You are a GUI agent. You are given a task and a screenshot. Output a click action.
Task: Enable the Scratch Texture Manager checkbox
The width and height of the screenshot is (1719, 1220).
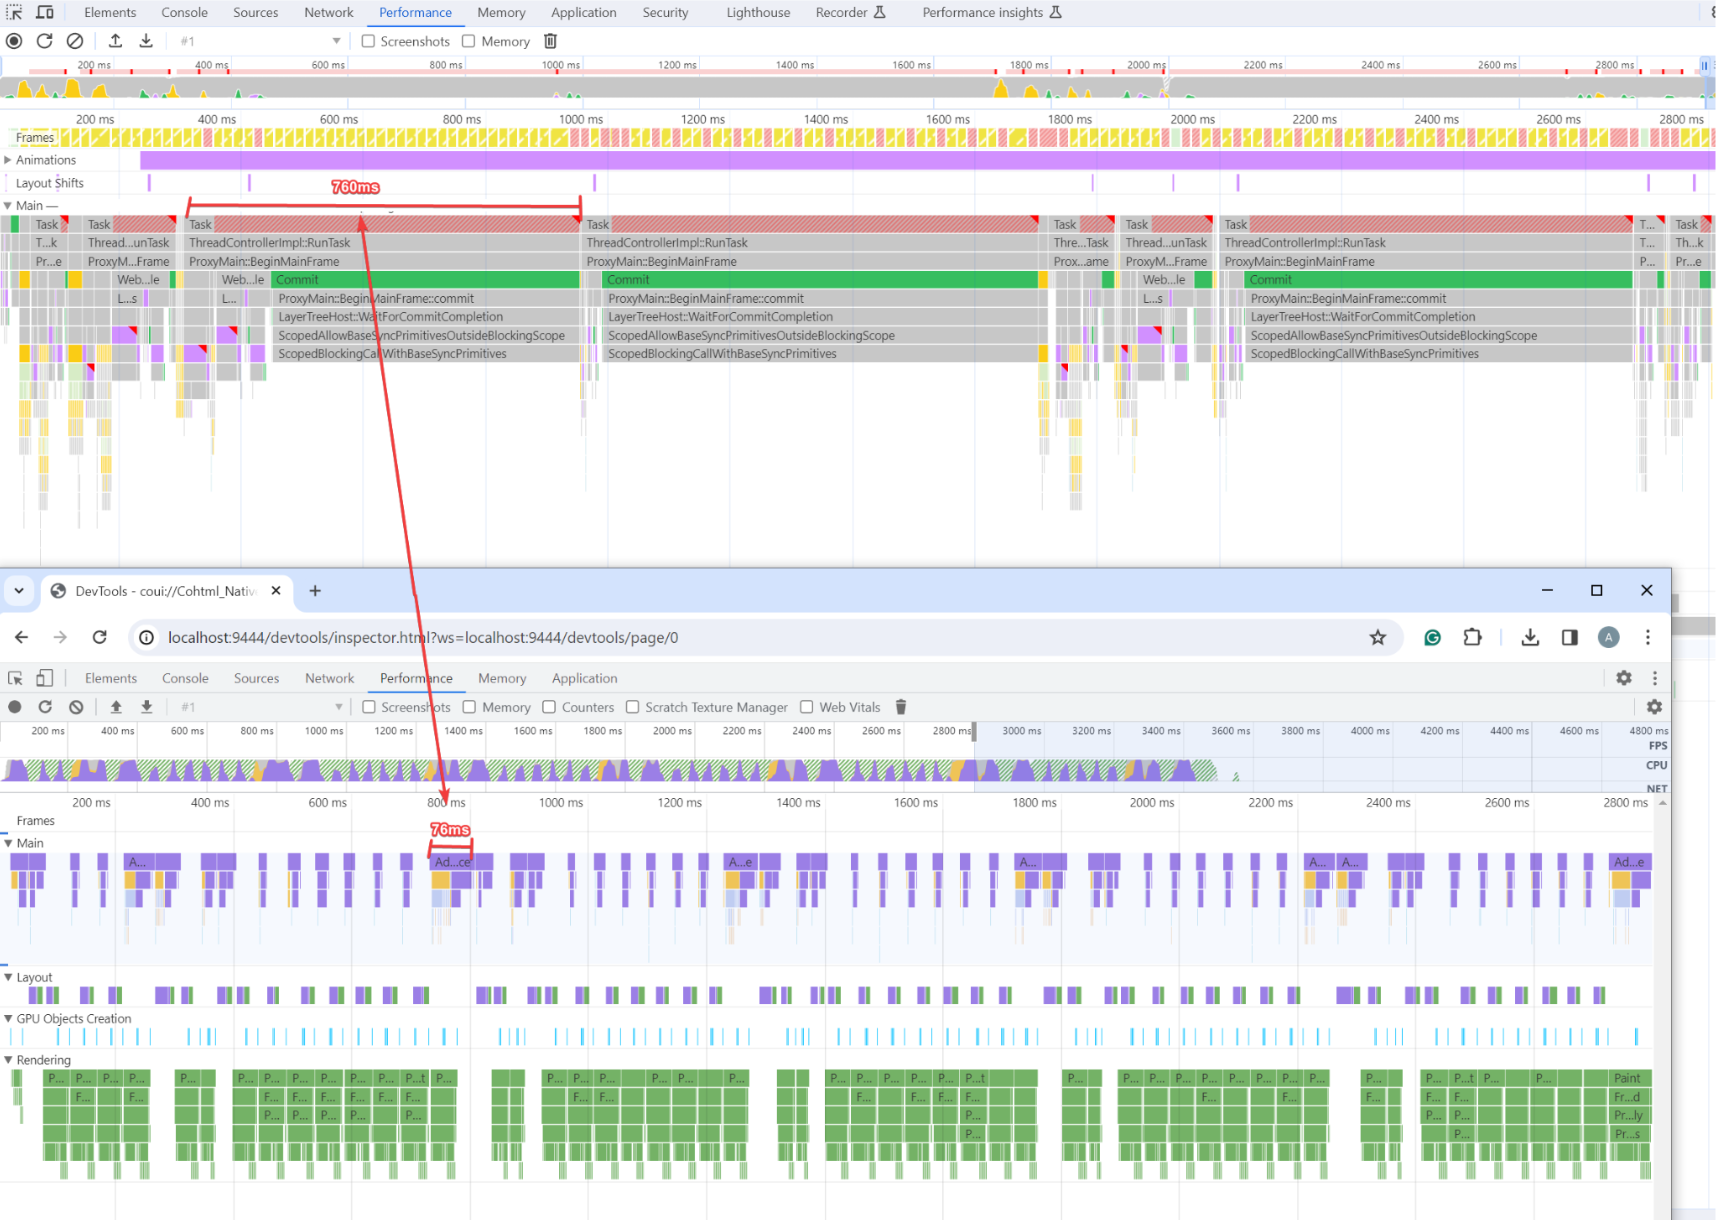(632, 707)
